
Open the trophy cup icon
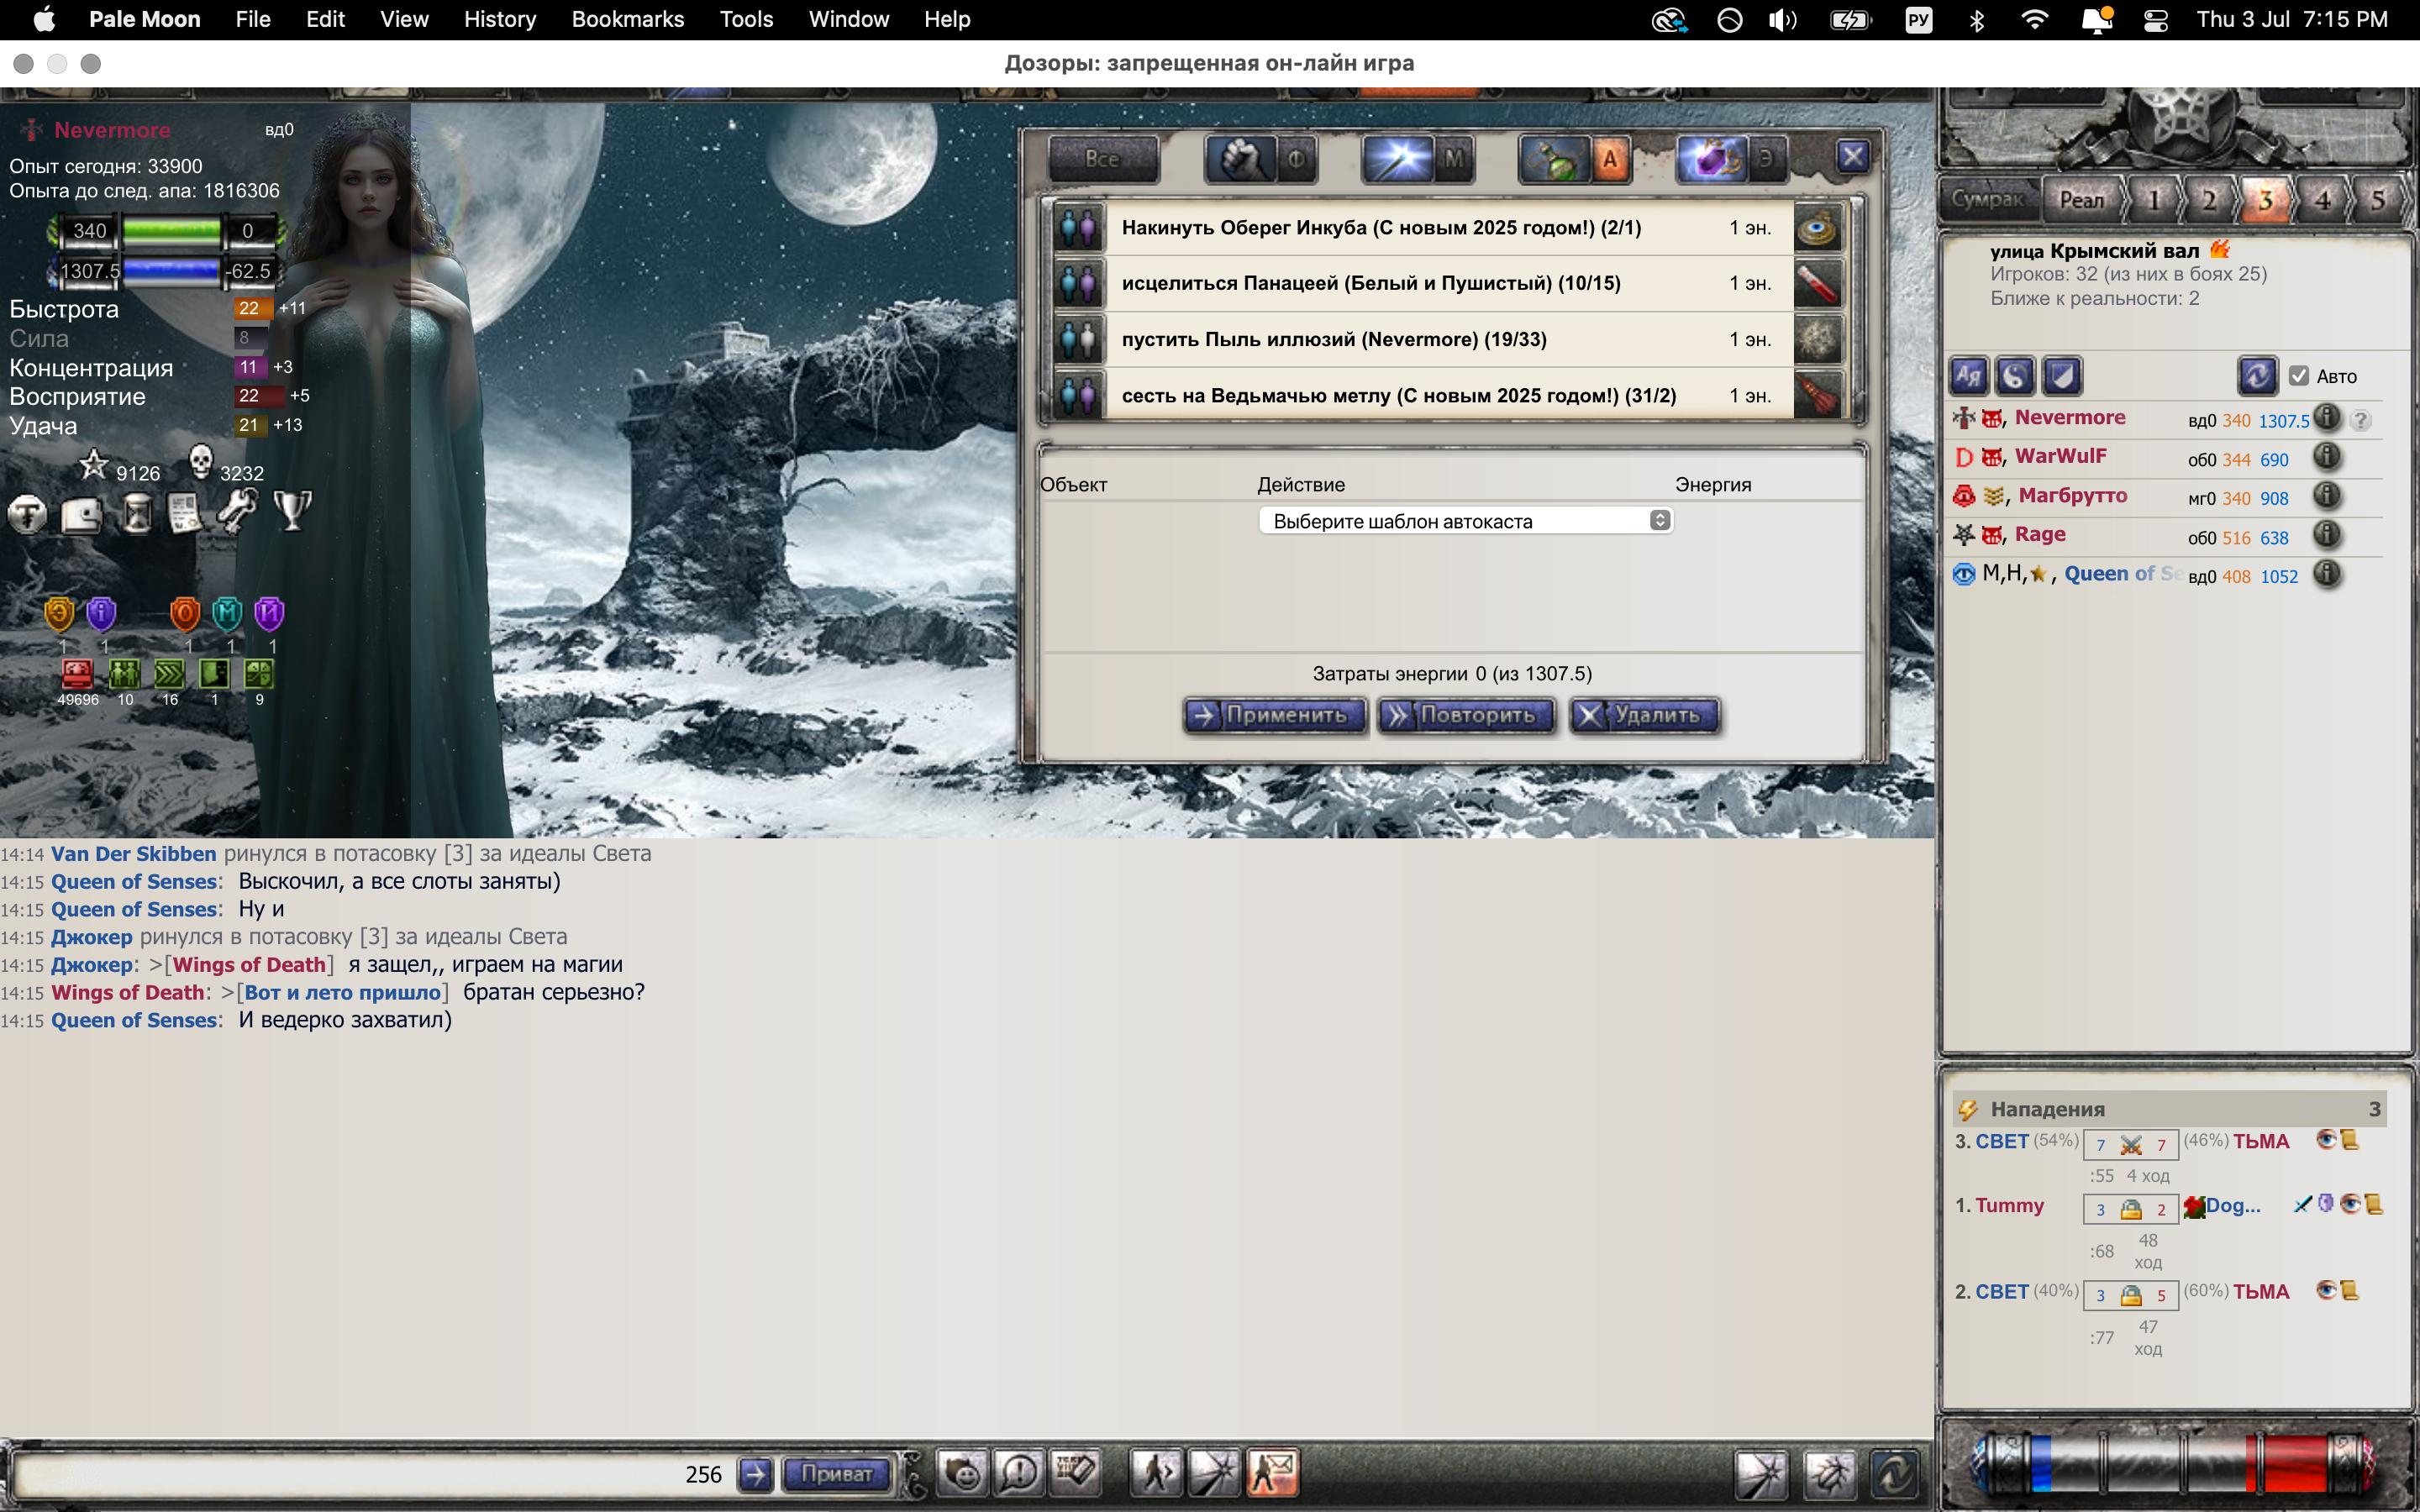pos(293,511)
